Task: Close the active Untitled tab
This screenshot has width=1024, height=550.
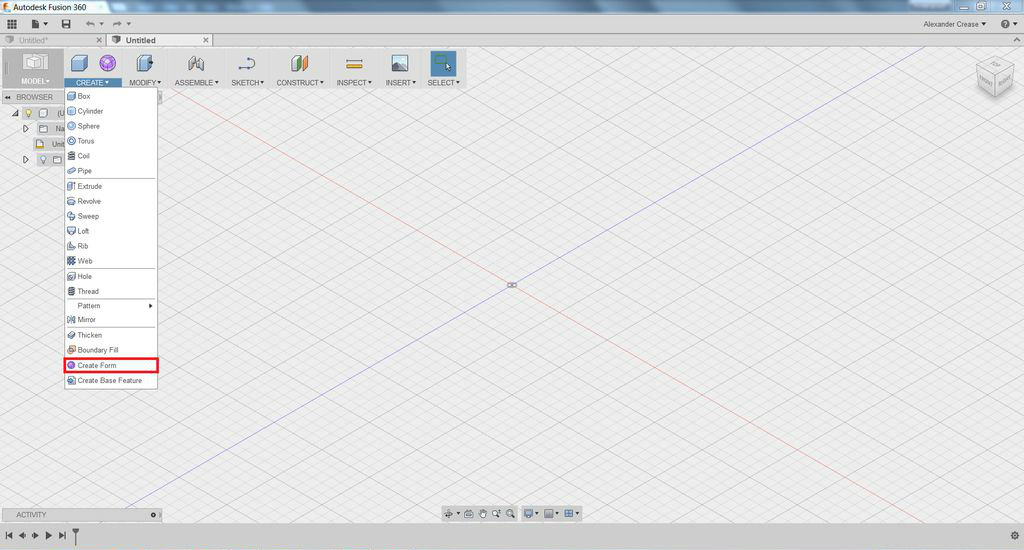Action: (x=206, y=40)
